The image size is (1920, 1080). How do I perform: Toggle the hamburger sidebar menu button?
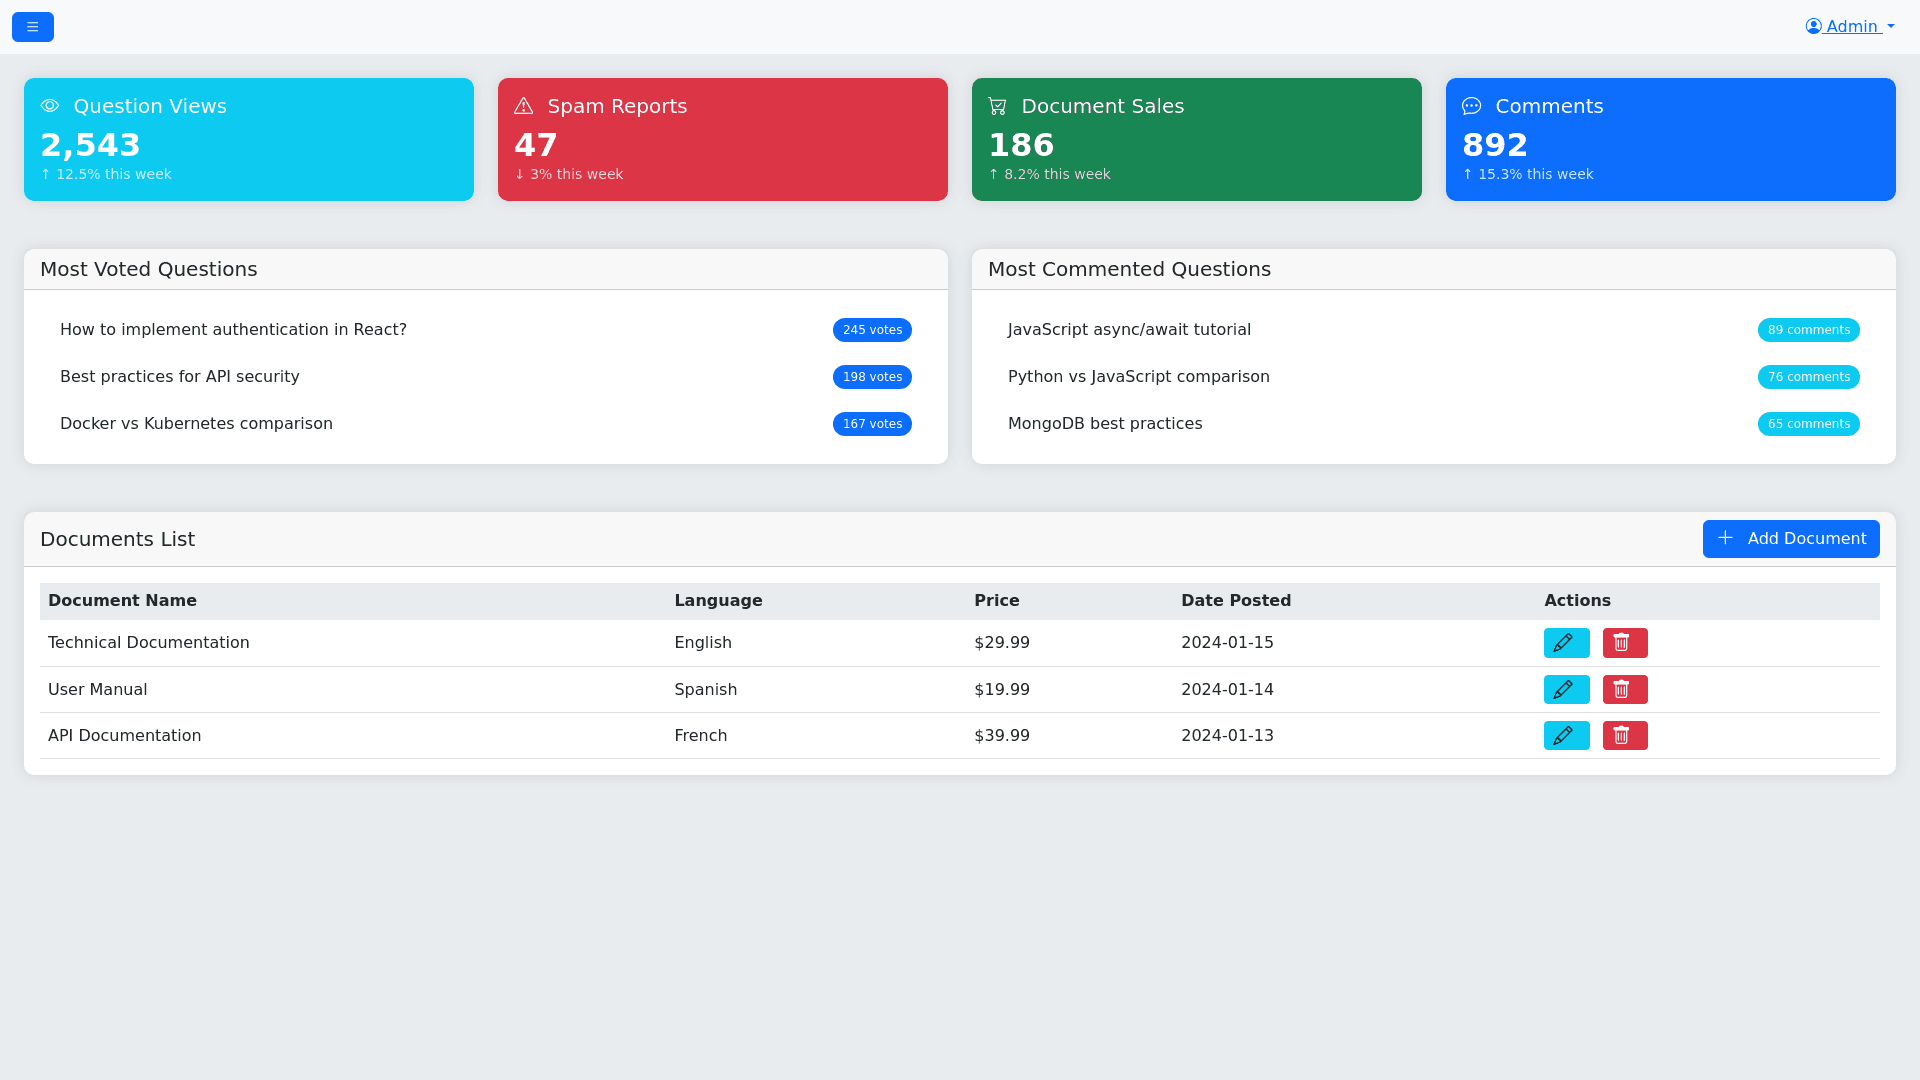pos(33,27)
